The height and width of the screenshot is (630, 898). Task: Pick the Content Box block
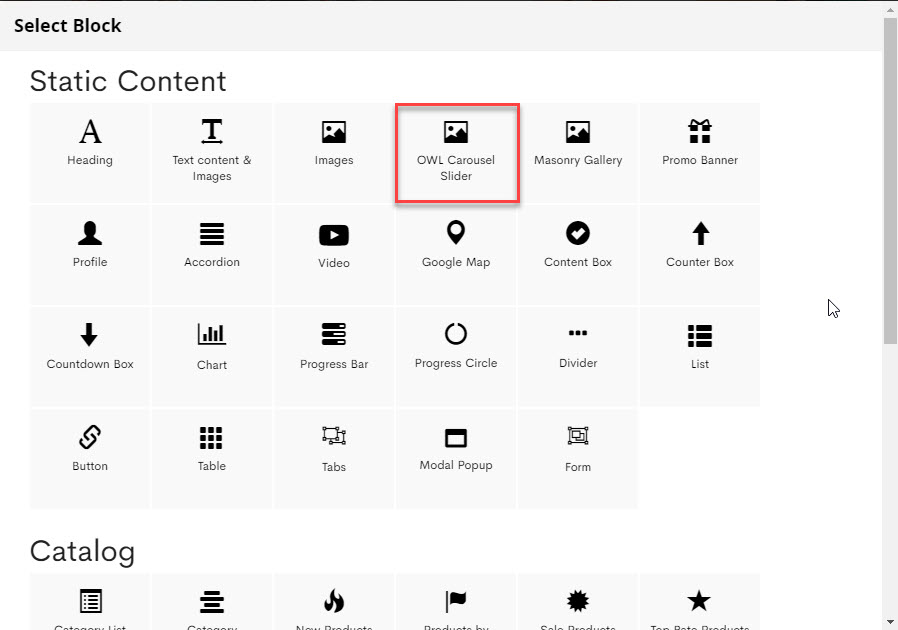(x=578, y=255)
